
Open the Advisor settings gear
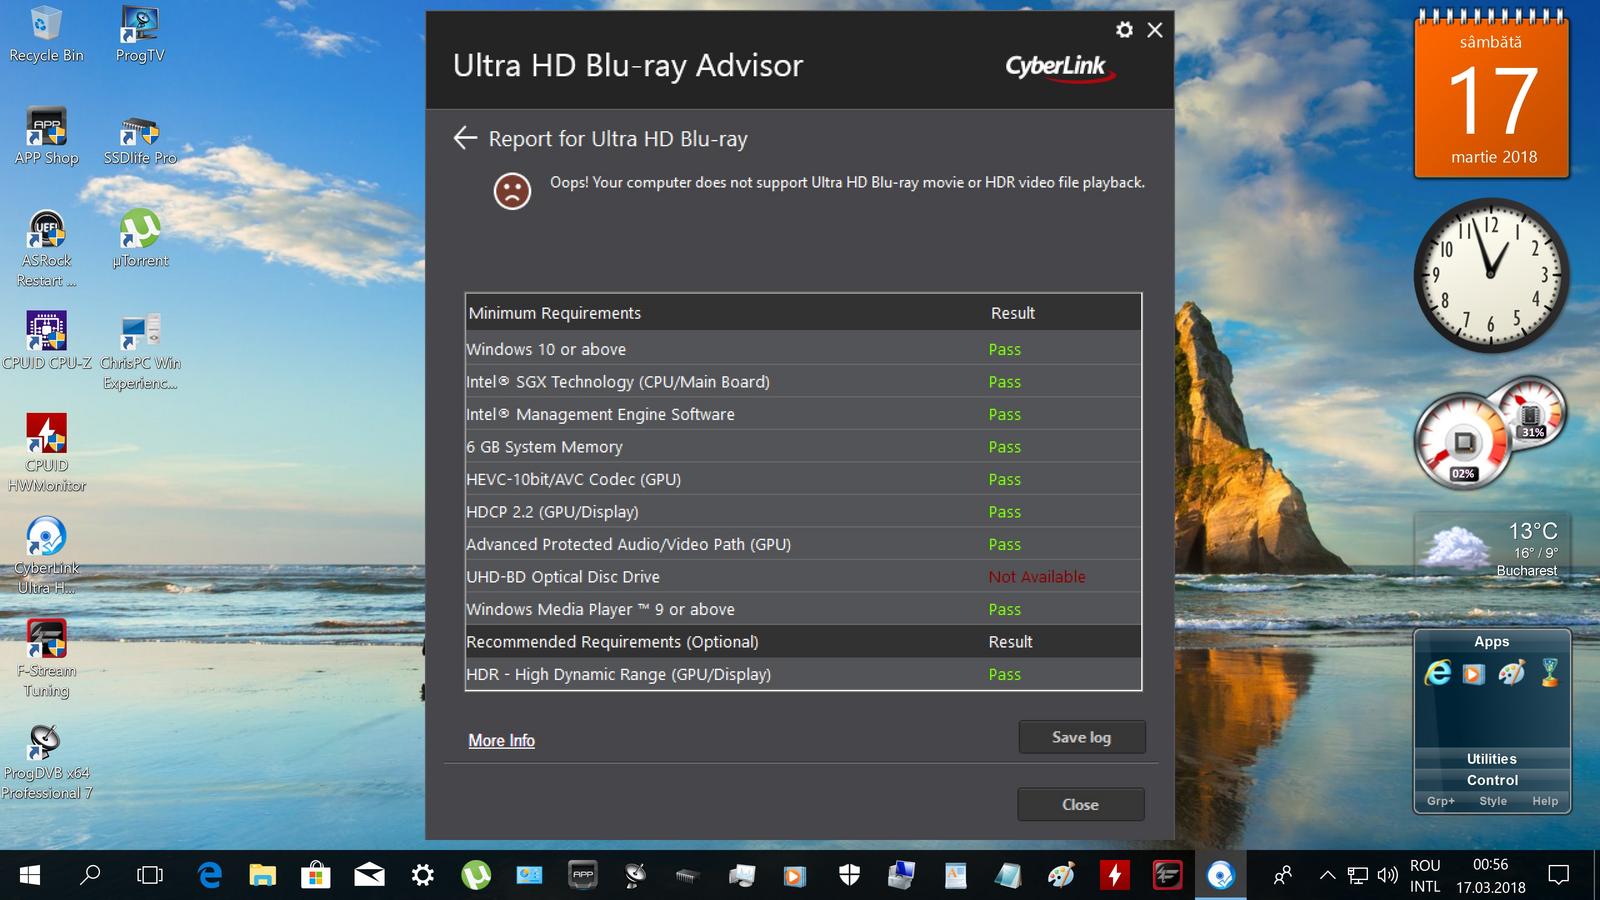click(1125, 30)
